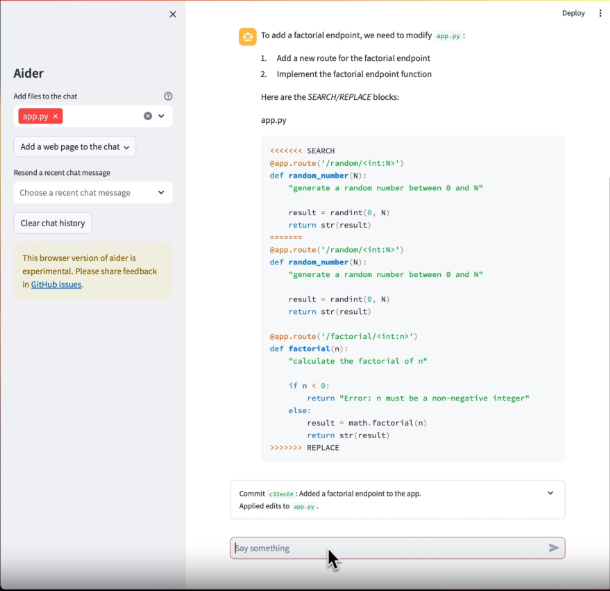Click 'Add files to the chat' label

[x=45, y=96]
